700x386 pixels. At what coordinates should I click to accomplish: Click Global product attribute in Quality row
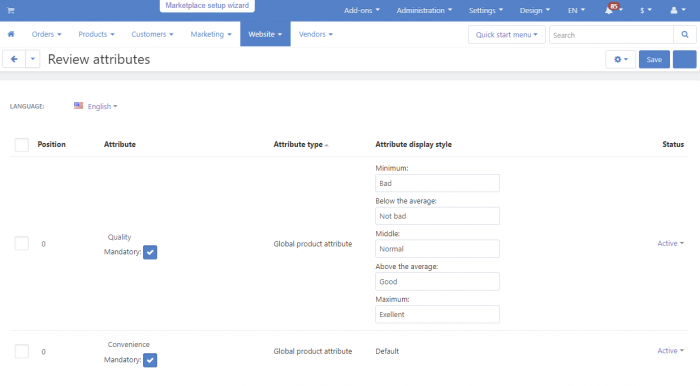tap(312, 244)
